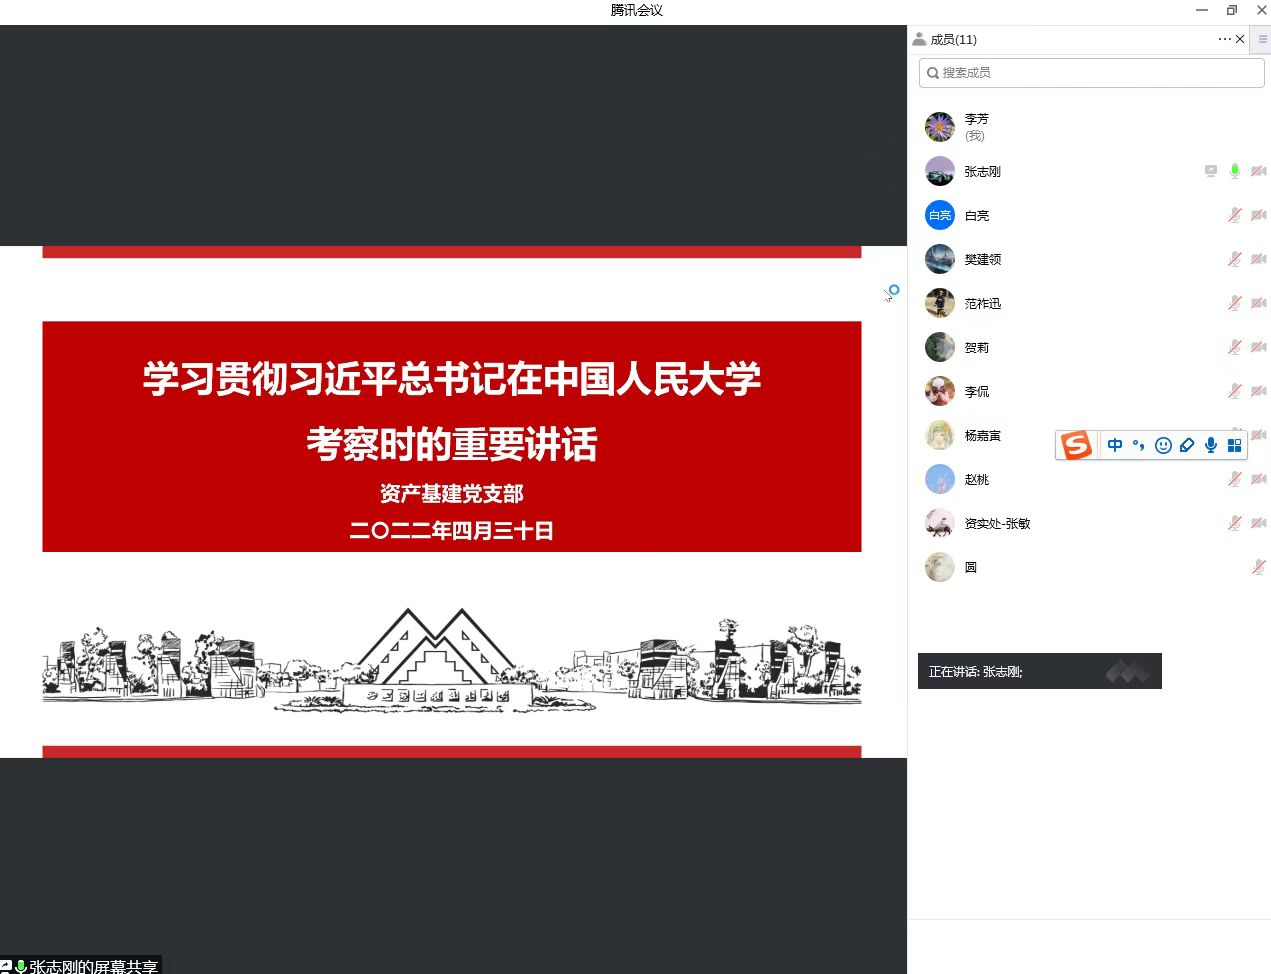Click the Sogou voice input microphone

(x=1211, y=446)
